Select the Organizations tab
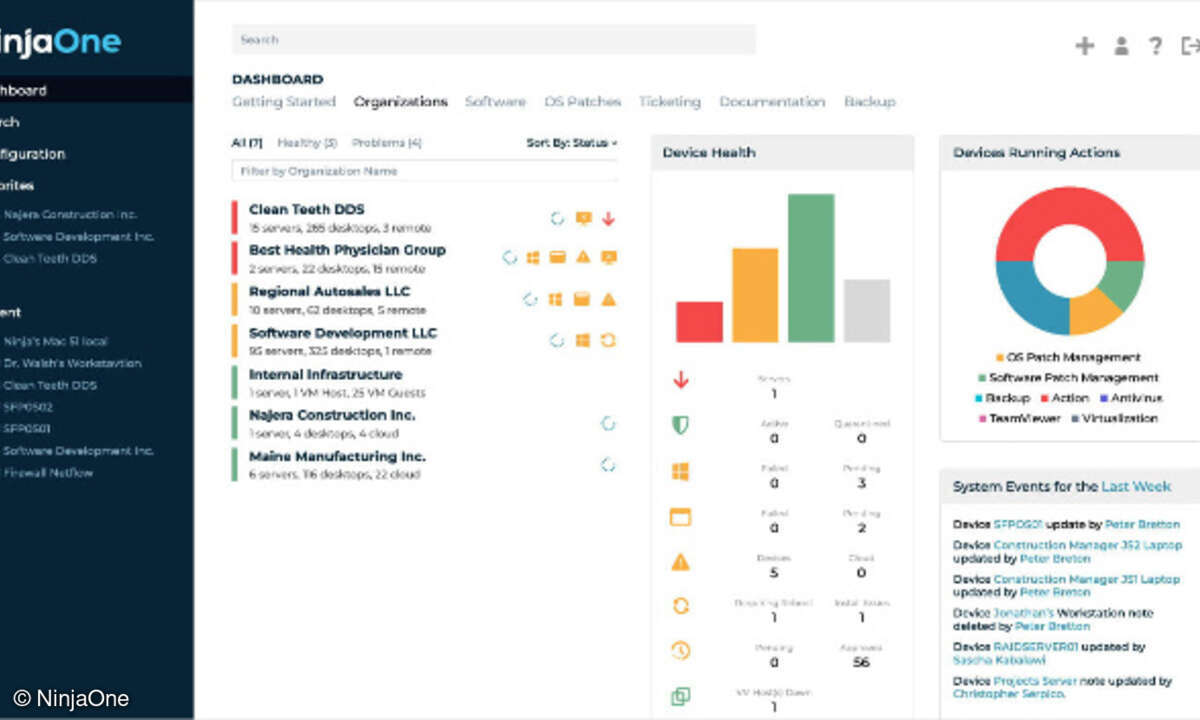 click(x=400, y=102)
